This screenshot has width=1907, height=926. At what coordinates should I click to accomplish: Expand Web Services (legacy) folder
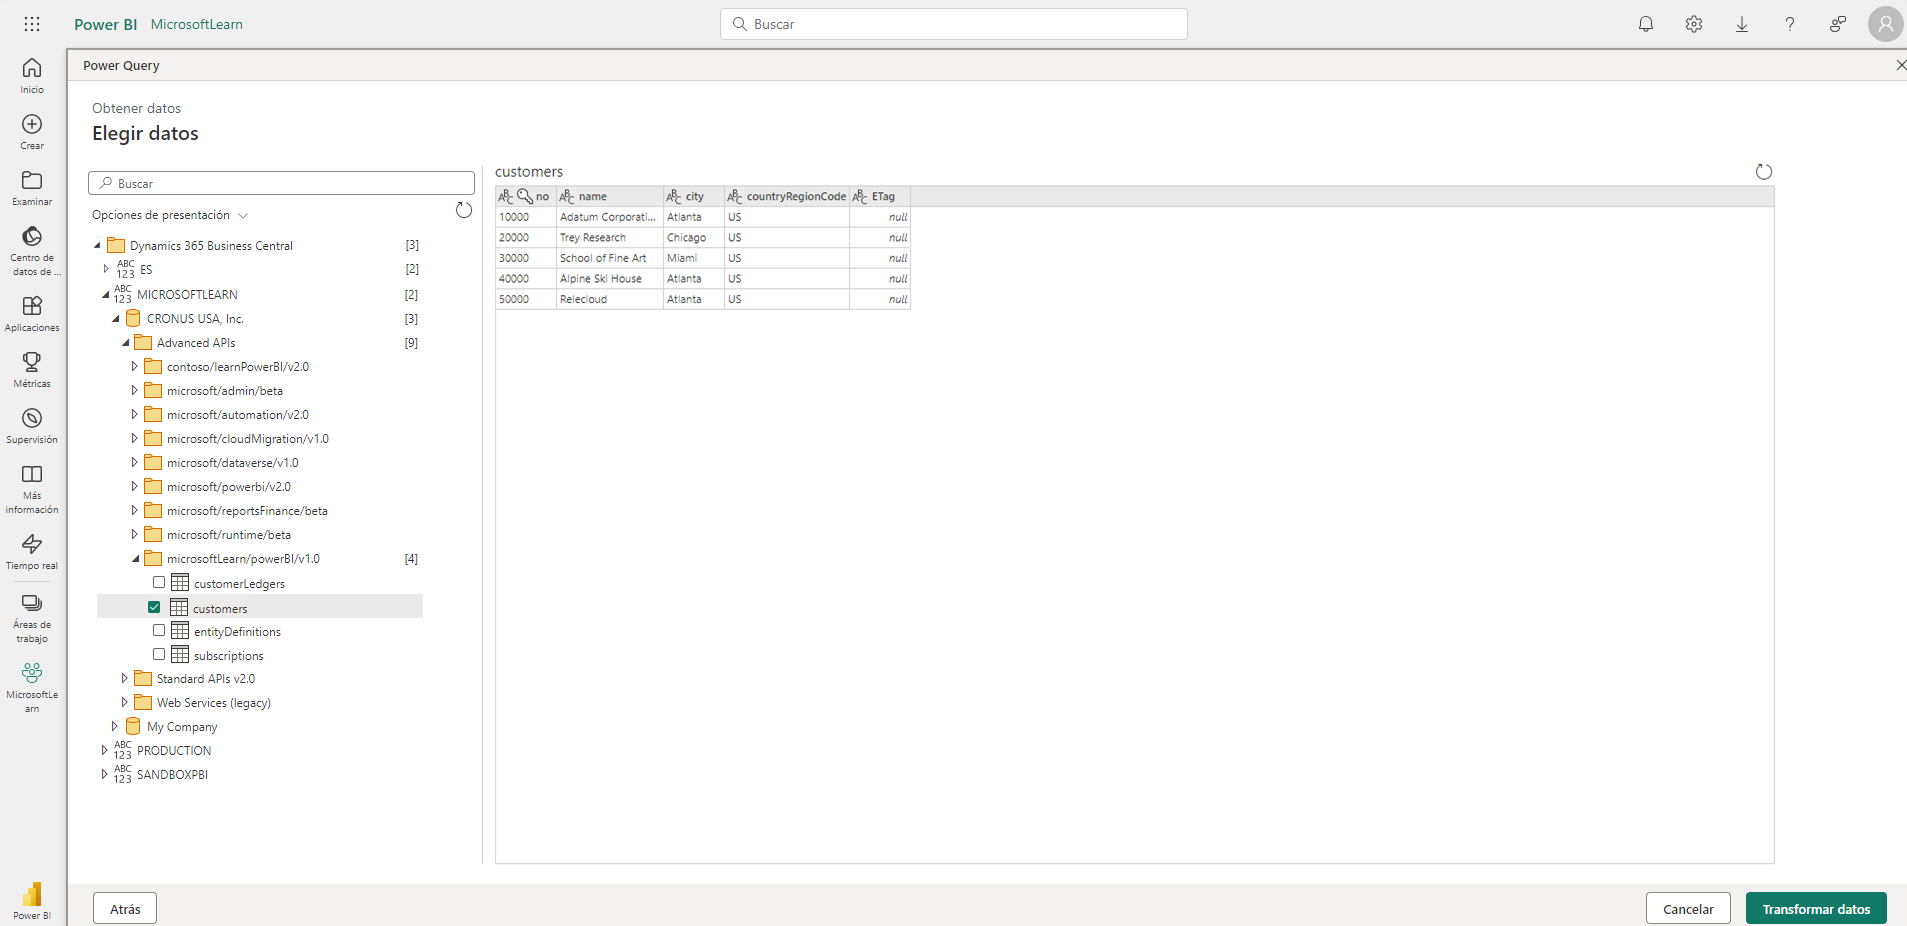124,702
